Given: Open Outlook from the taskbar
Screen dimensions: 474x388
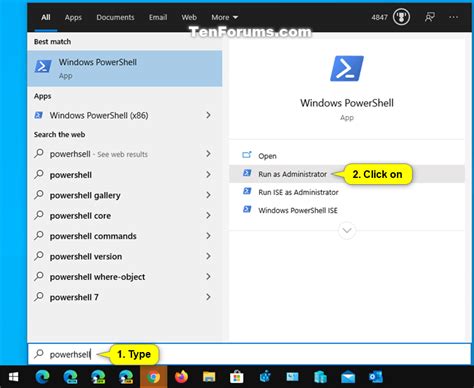Looking at the screenshot, I should (x=376, y=377).
